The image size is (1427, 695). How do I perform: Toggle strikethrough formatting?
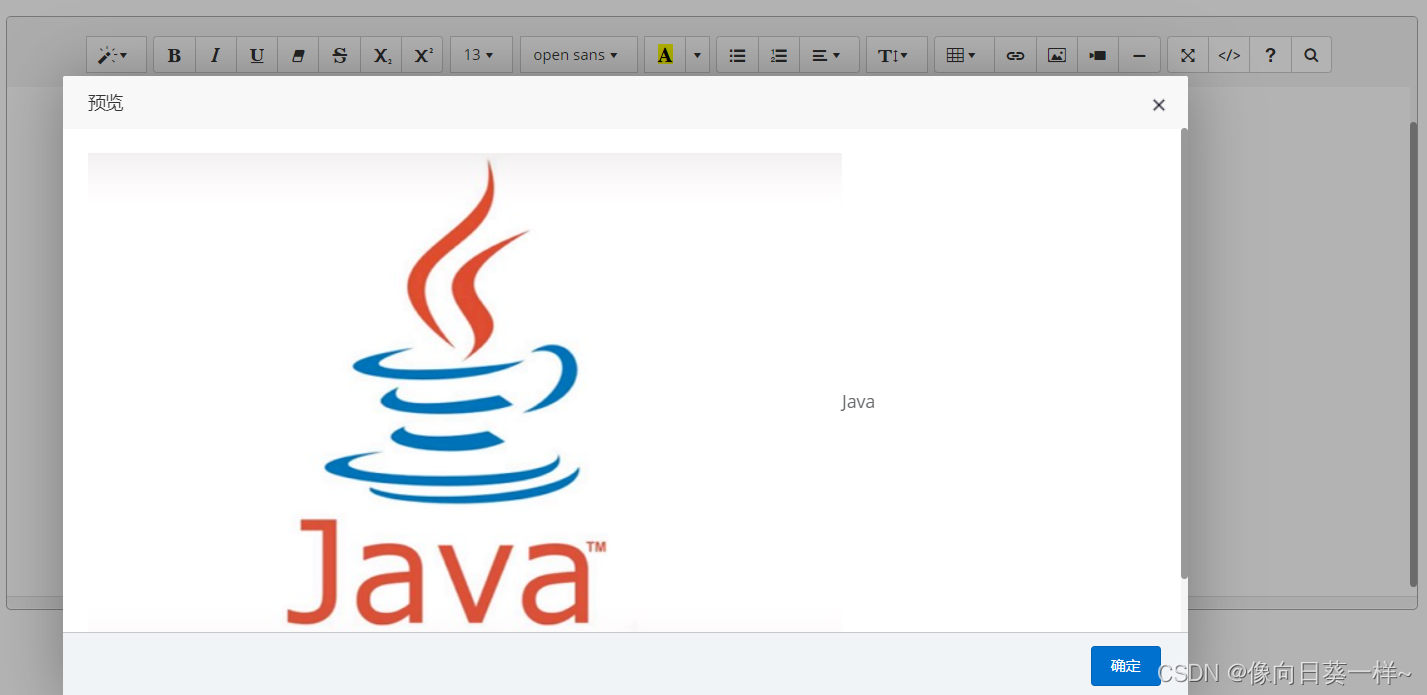(x=340, y=55)
